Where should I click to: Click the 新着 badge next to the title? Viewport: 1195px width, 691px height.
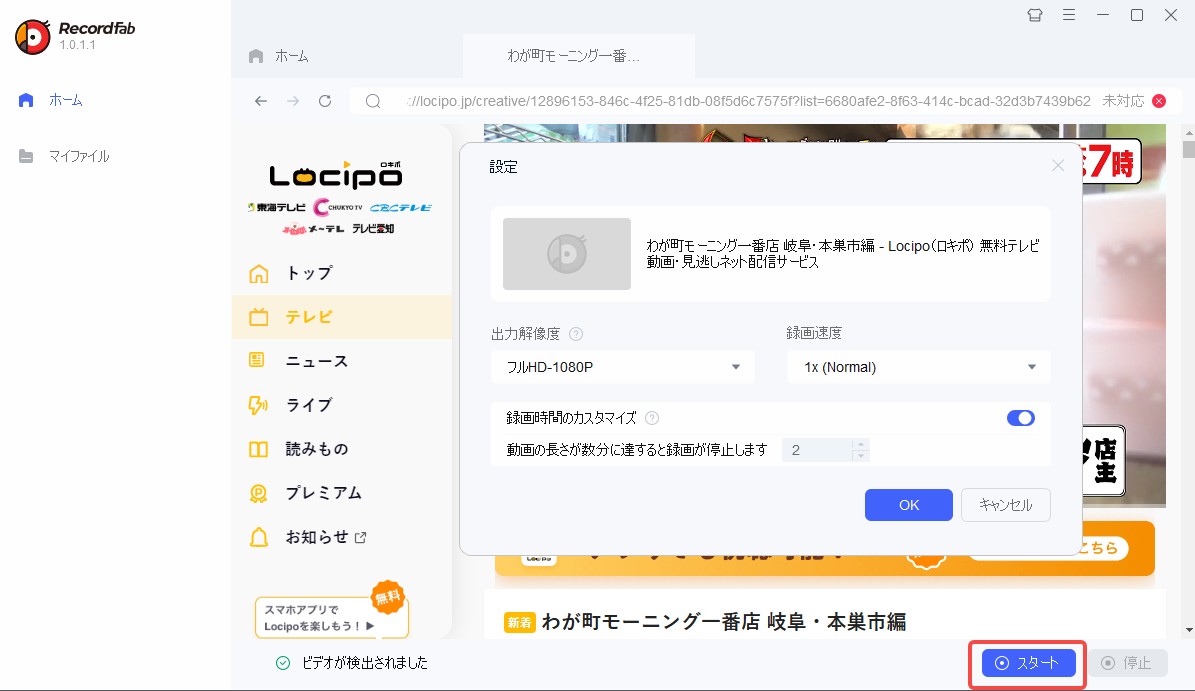coord(519,622)
